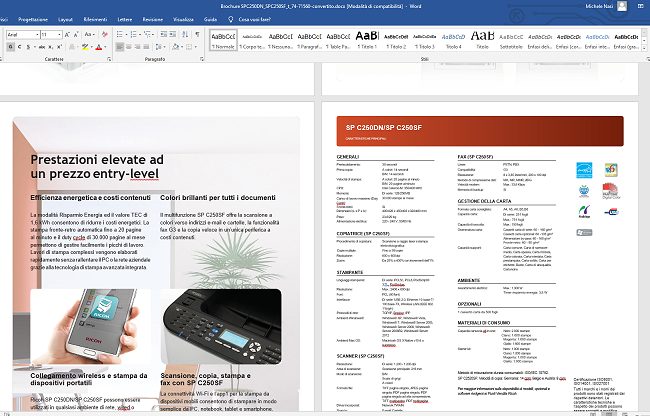Apply the Titolo 4 style
This screenshot has height=416, width=650.
(454, 40)
